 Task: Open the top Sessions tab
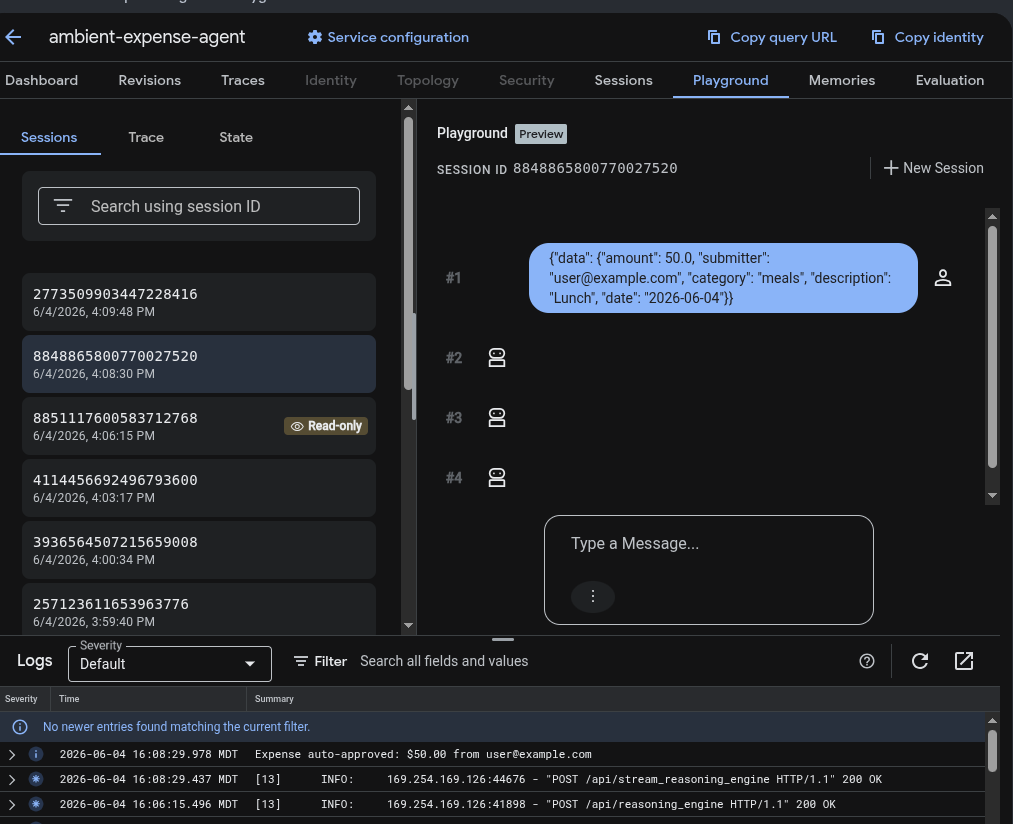click(x=623, y=80)
